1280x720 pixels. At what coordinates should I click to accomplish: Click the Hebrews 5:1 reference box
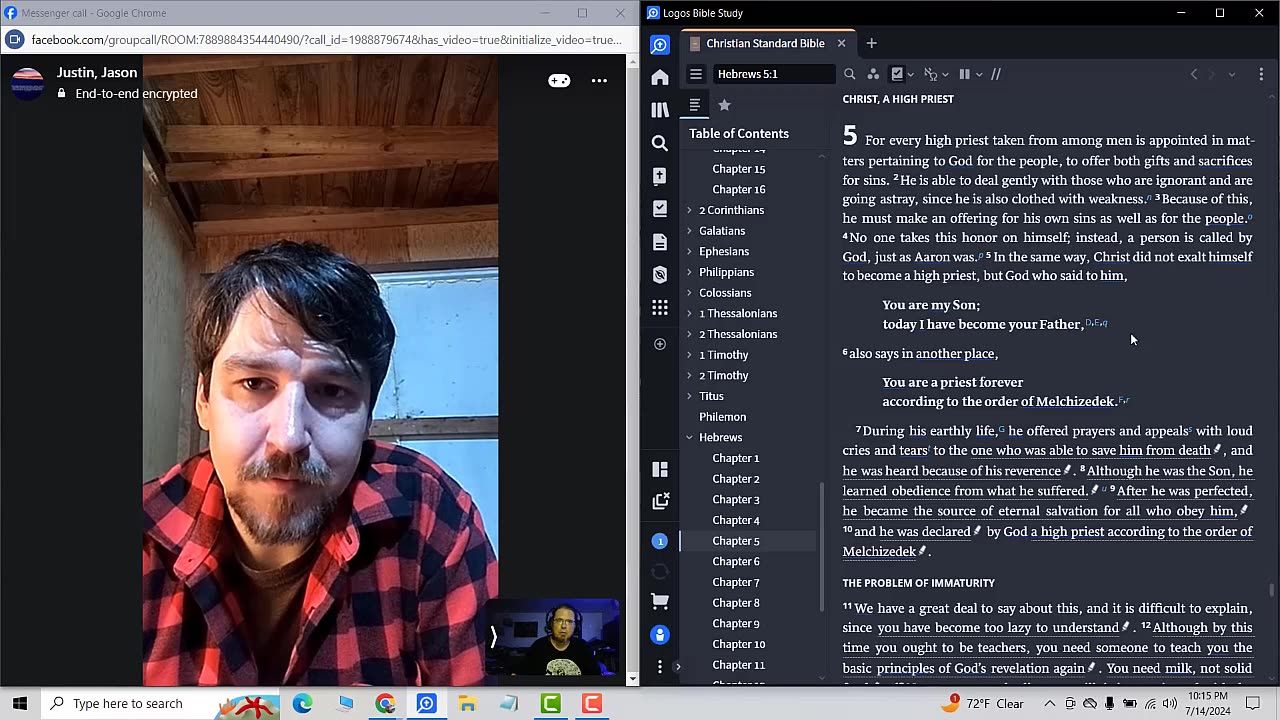[x=773, y=74]
